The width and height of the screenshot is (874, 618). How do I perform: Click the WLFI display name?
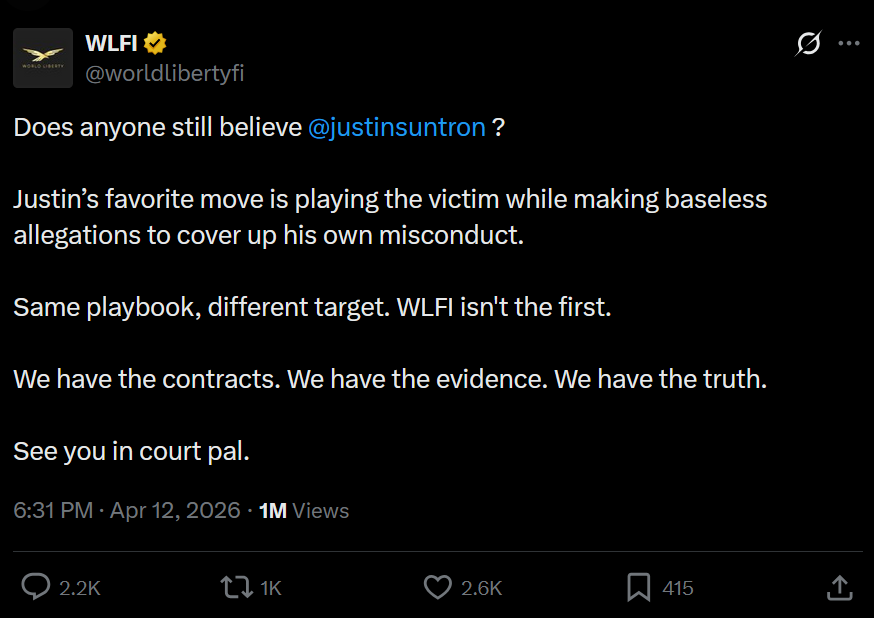coord(111,43)
